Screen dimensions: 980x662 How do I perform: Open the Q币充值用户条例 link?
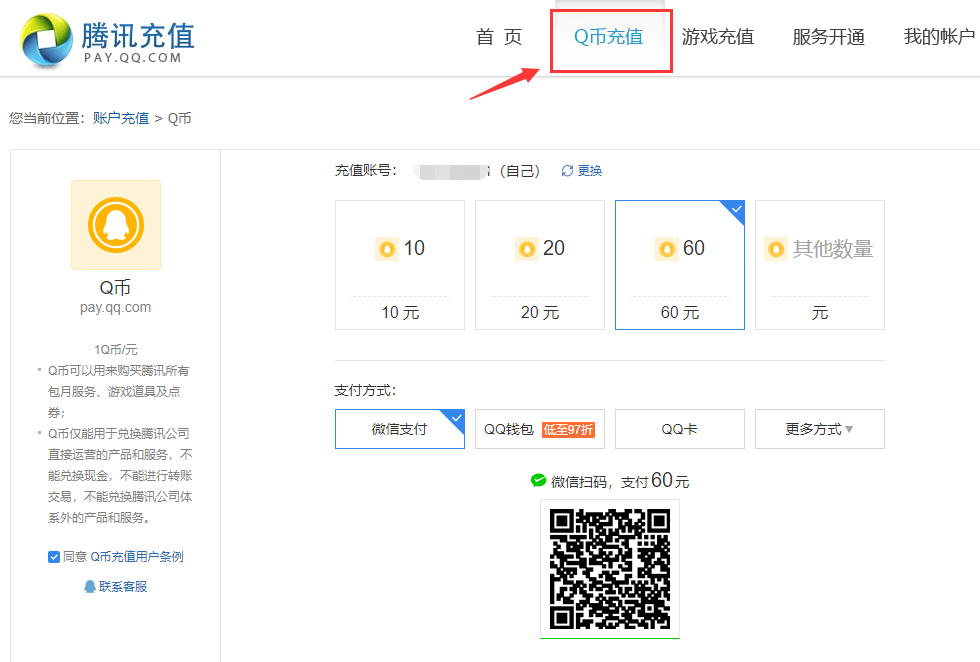[x=137, y=557]
